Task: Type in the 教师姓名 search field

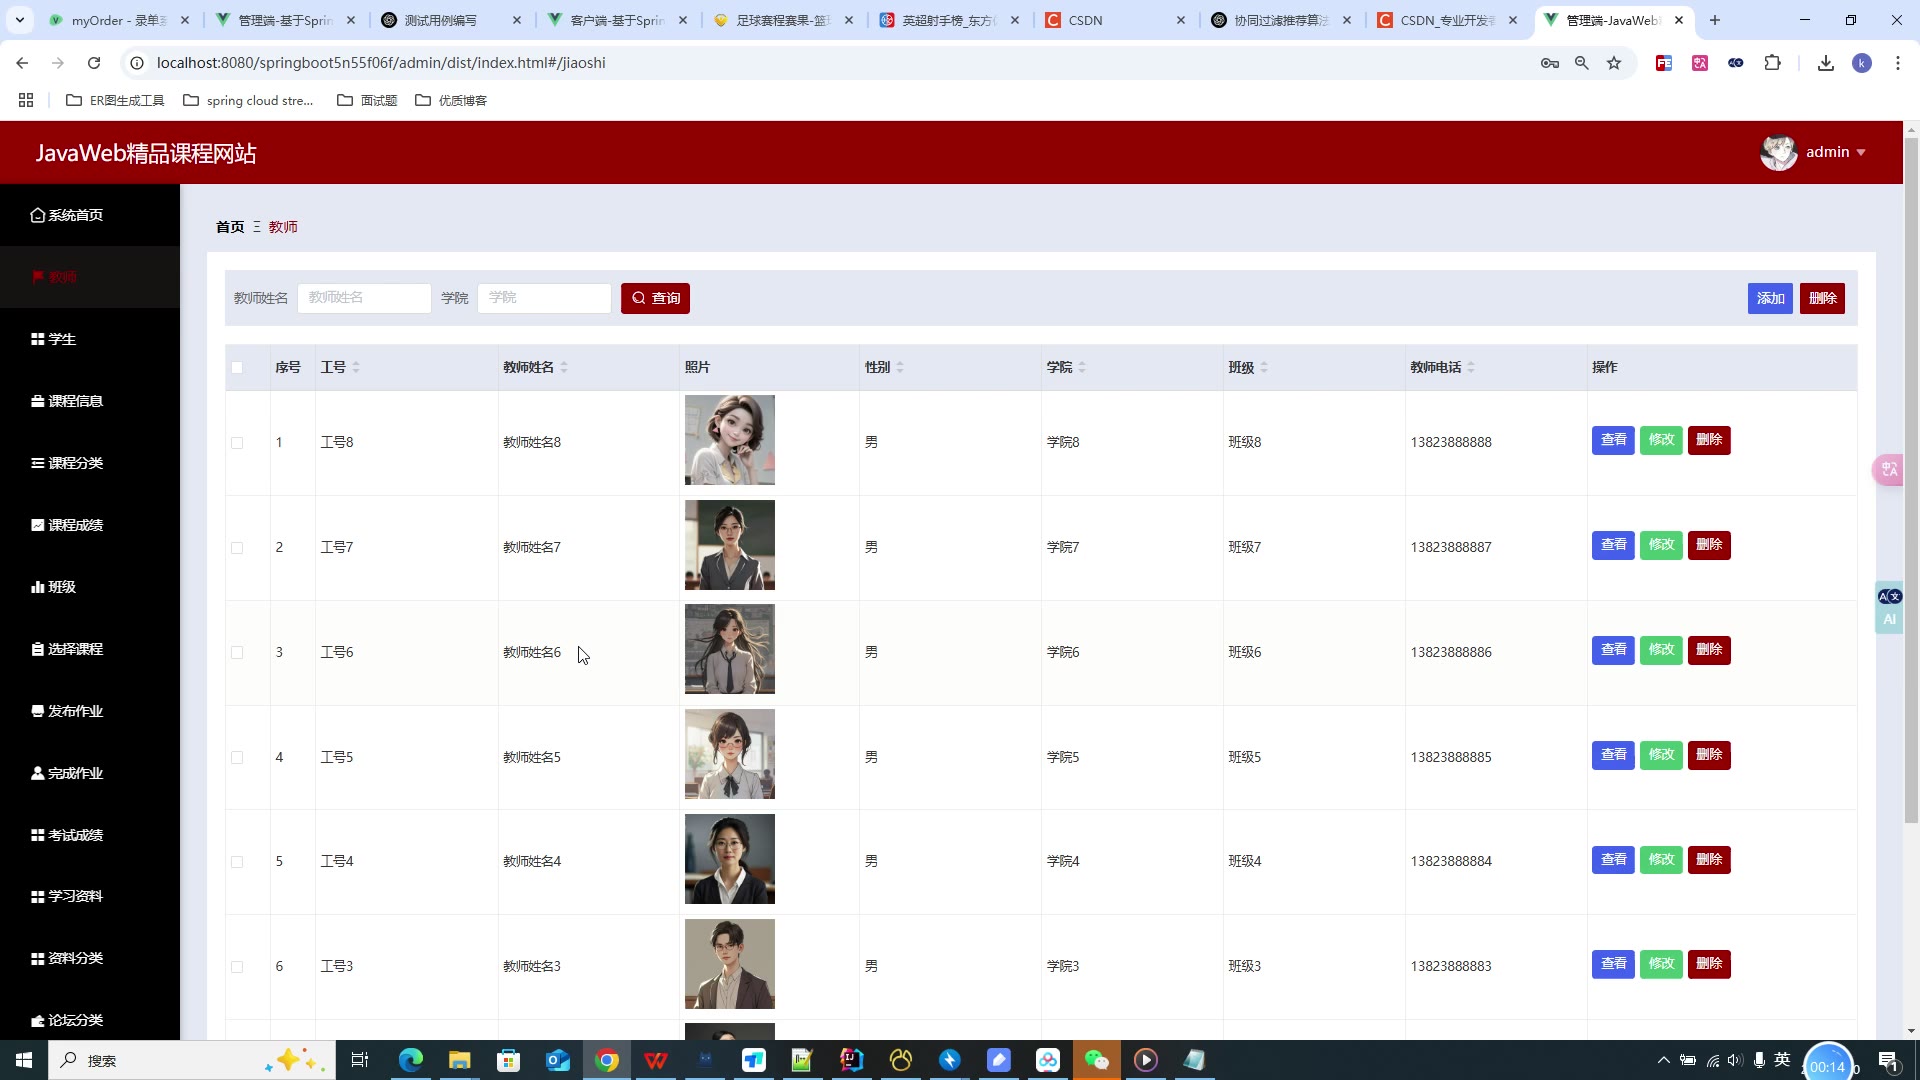Action: pyautogui.click(x=364, y=298)
